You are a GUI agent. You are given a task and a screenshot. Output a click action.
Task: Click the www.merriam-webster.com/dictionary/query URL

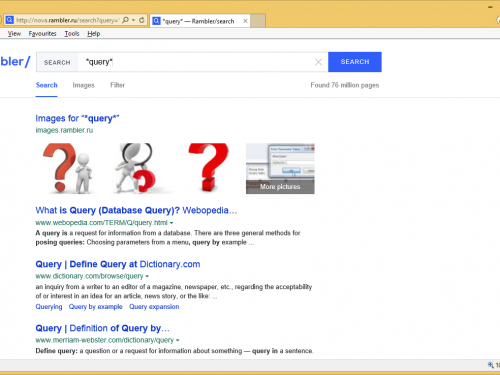click(x=105, y=340)
